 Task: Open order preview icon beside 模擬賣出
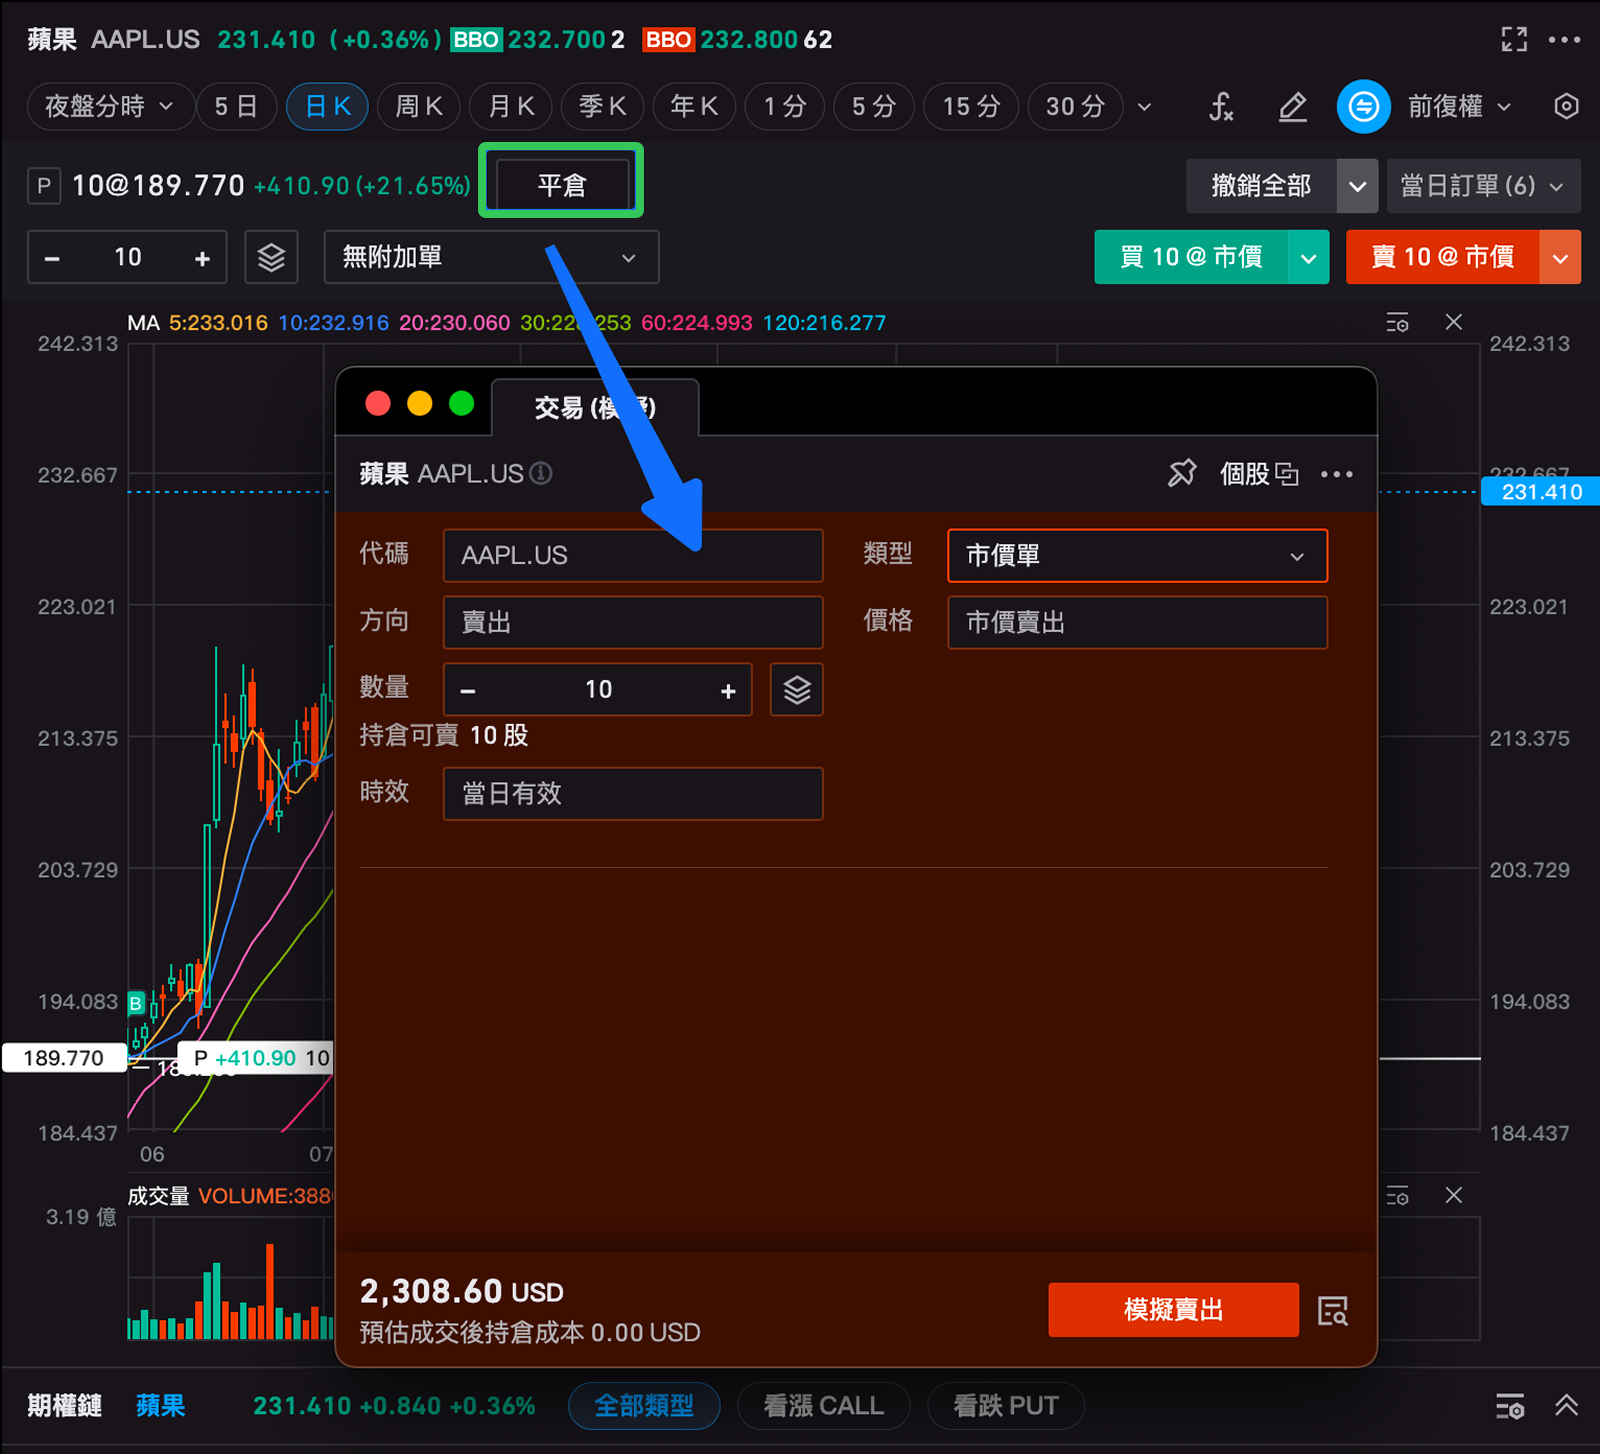tap(1332, 1310)
